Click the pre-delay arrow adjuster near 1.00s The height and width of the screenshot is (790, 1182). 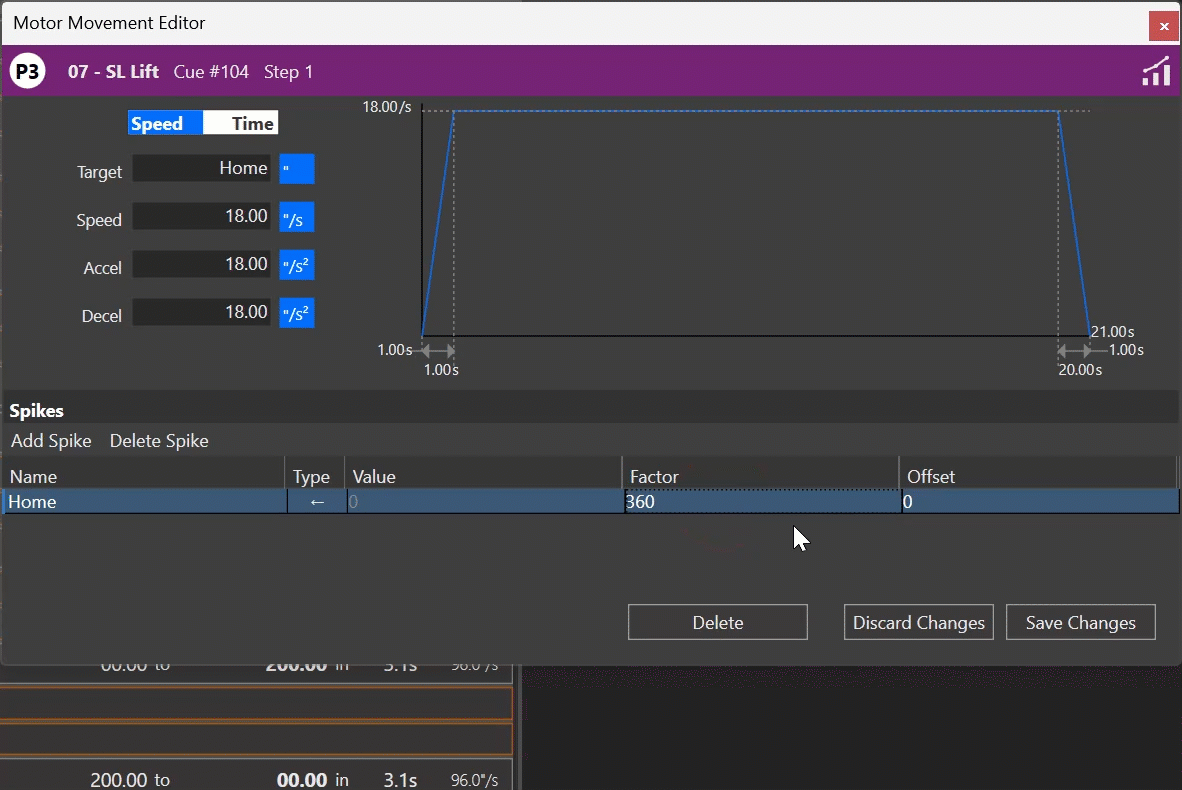[x=437, y=350]
